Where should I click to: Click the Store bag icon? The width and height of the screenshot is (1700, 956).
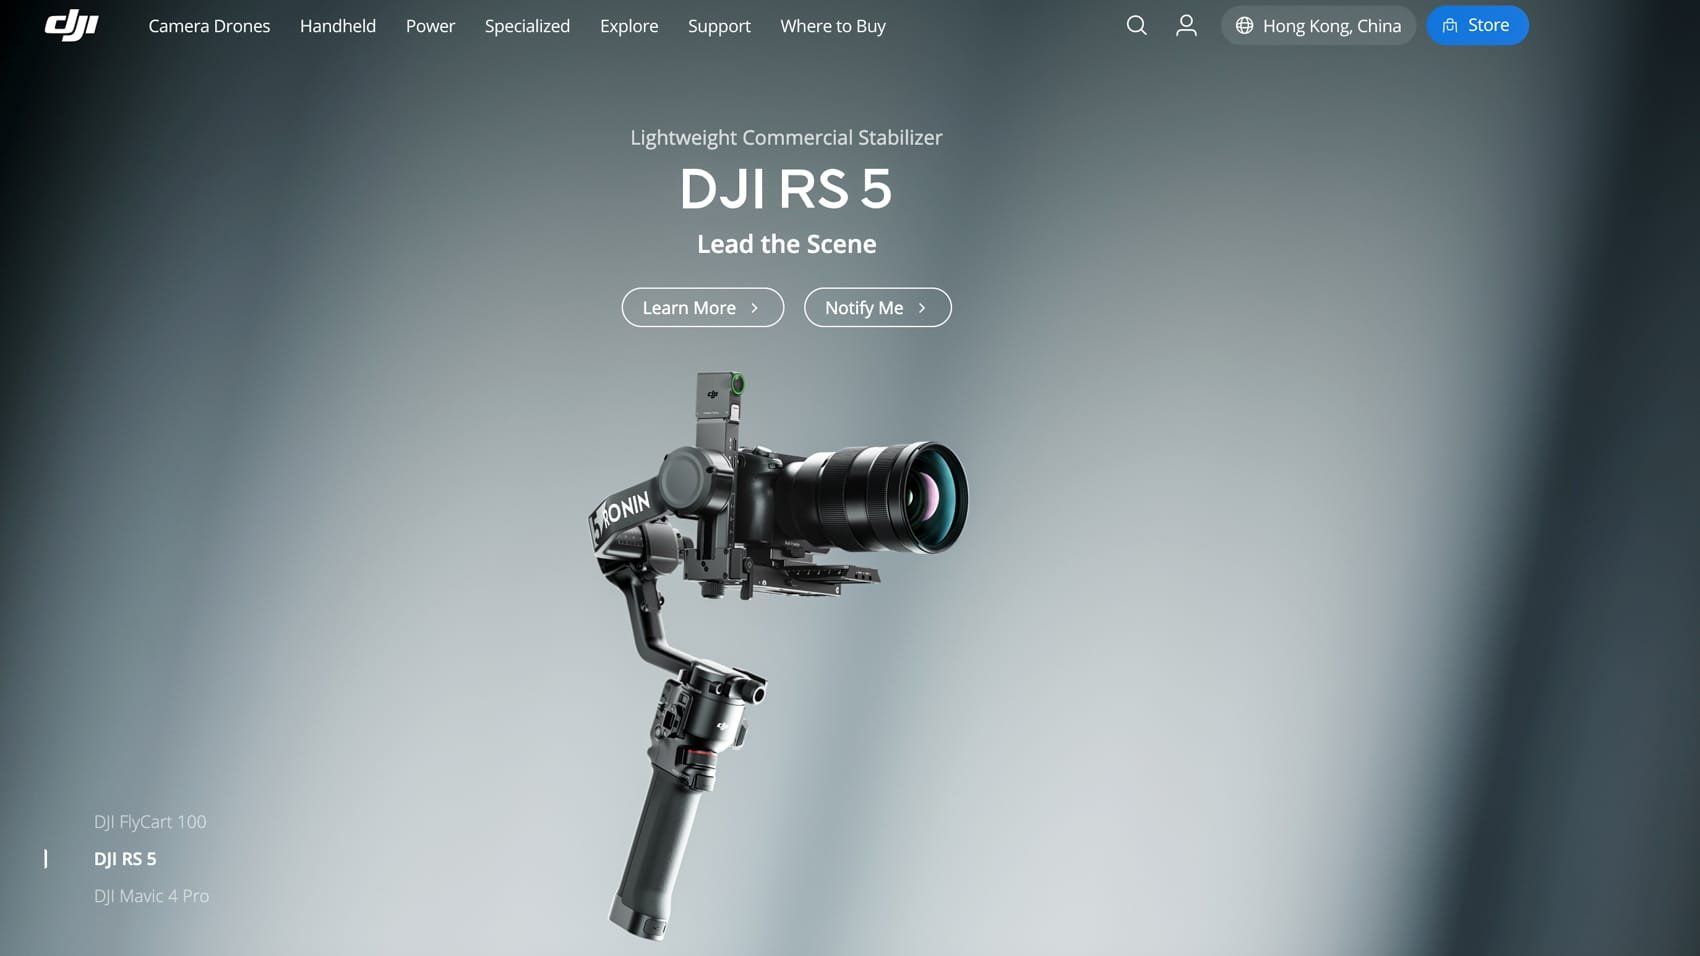pos(1451,25)
